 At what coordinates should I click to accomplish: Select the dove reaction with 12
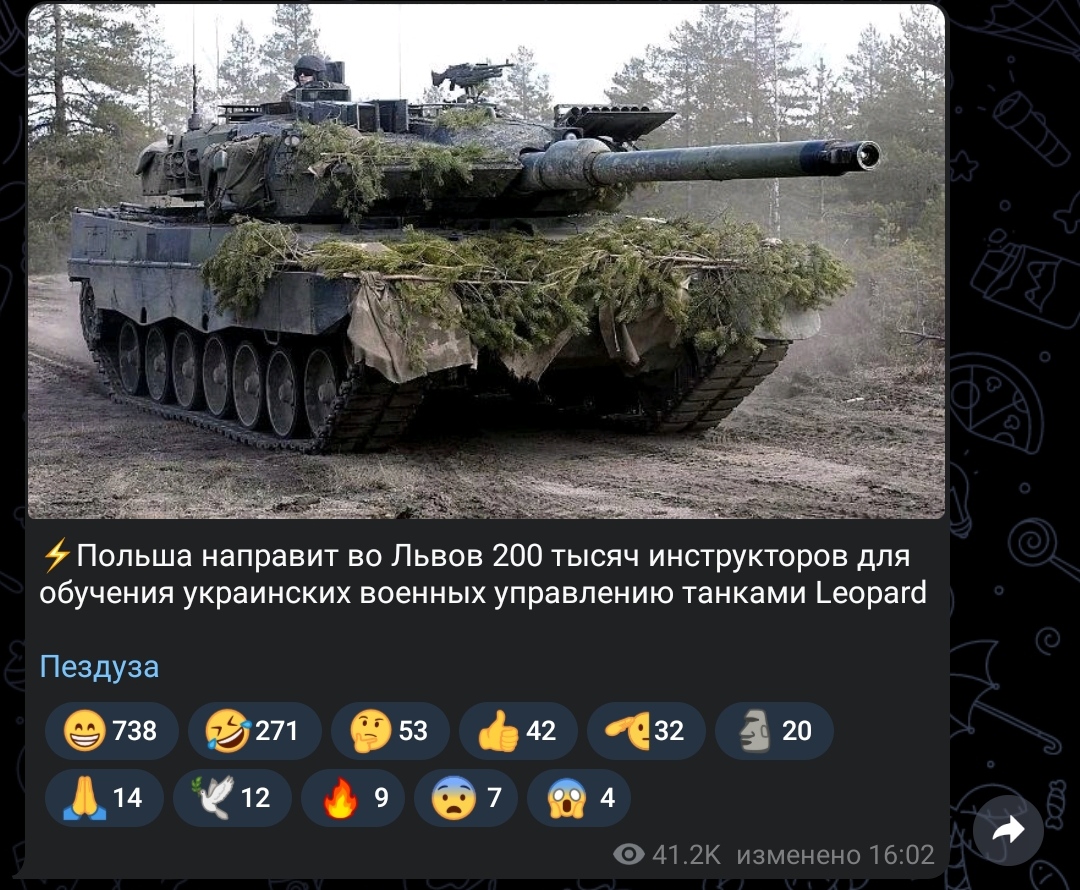click(232, 798)
